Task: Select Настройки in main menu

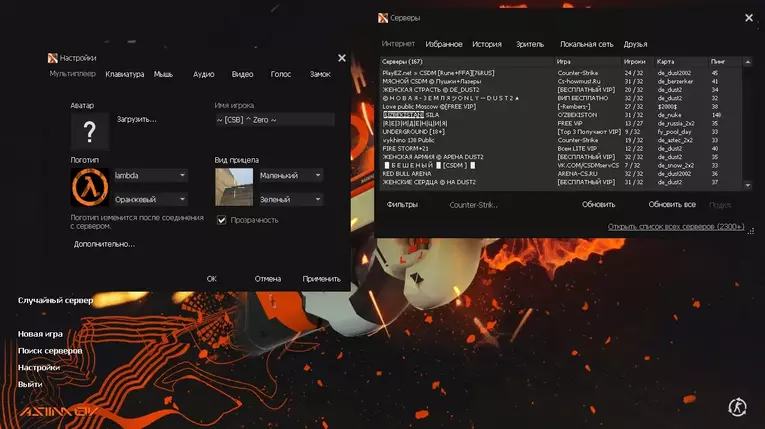Action: pyautogui.click(x=39, y=368)
